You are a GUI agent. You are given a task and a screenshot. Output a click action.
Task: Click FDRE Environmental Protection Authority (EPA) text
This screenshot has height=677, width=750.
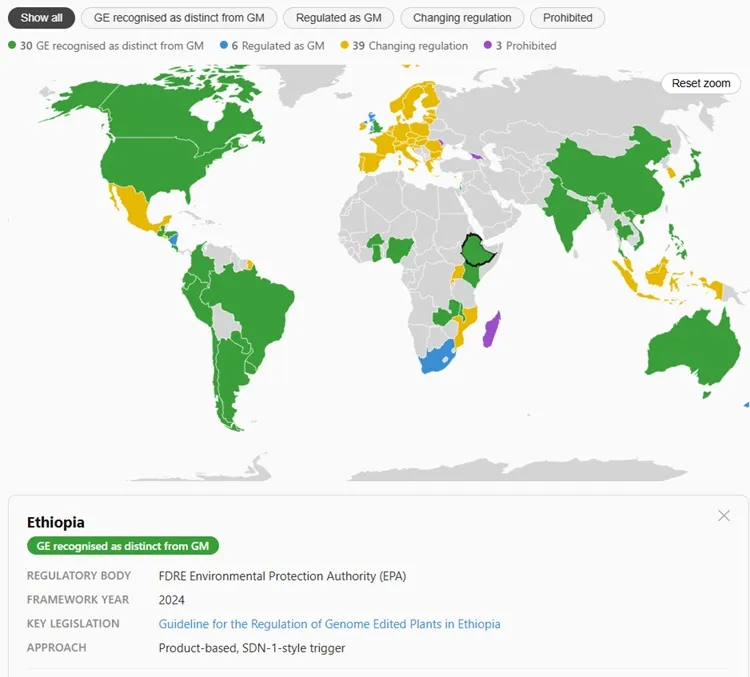[x=282, y=576]
